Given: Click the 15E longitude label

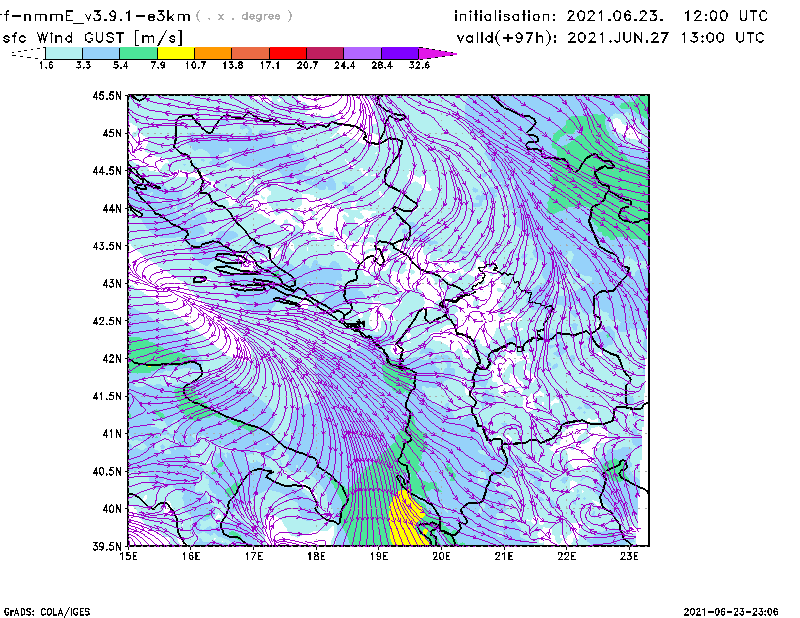Looking at the screenshot, I should (x=128, y=556).
